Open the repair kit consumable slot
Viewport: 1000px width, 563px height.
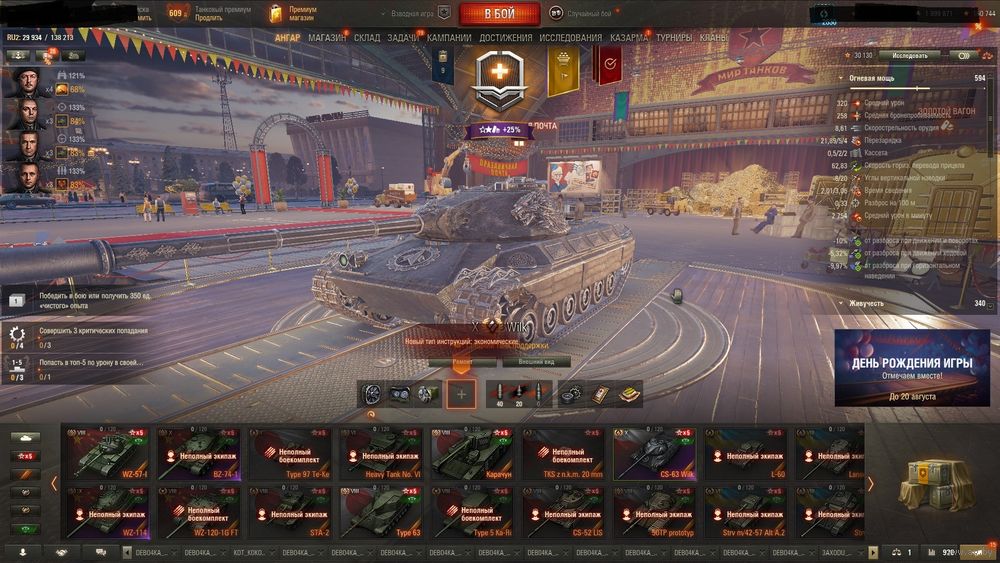(571, 395)
